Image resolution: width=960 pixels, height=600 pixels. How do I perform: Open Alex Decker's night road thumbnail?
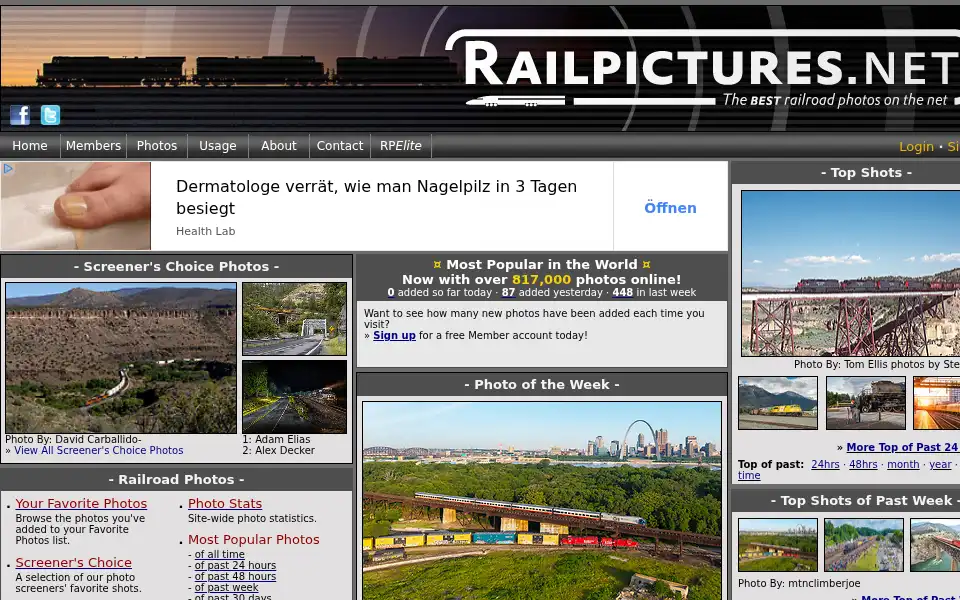click(294, 397)
